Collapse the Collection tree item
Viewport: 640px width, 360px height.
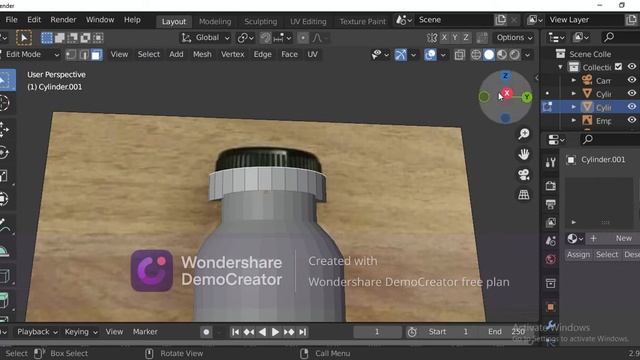tap(560, 67)
